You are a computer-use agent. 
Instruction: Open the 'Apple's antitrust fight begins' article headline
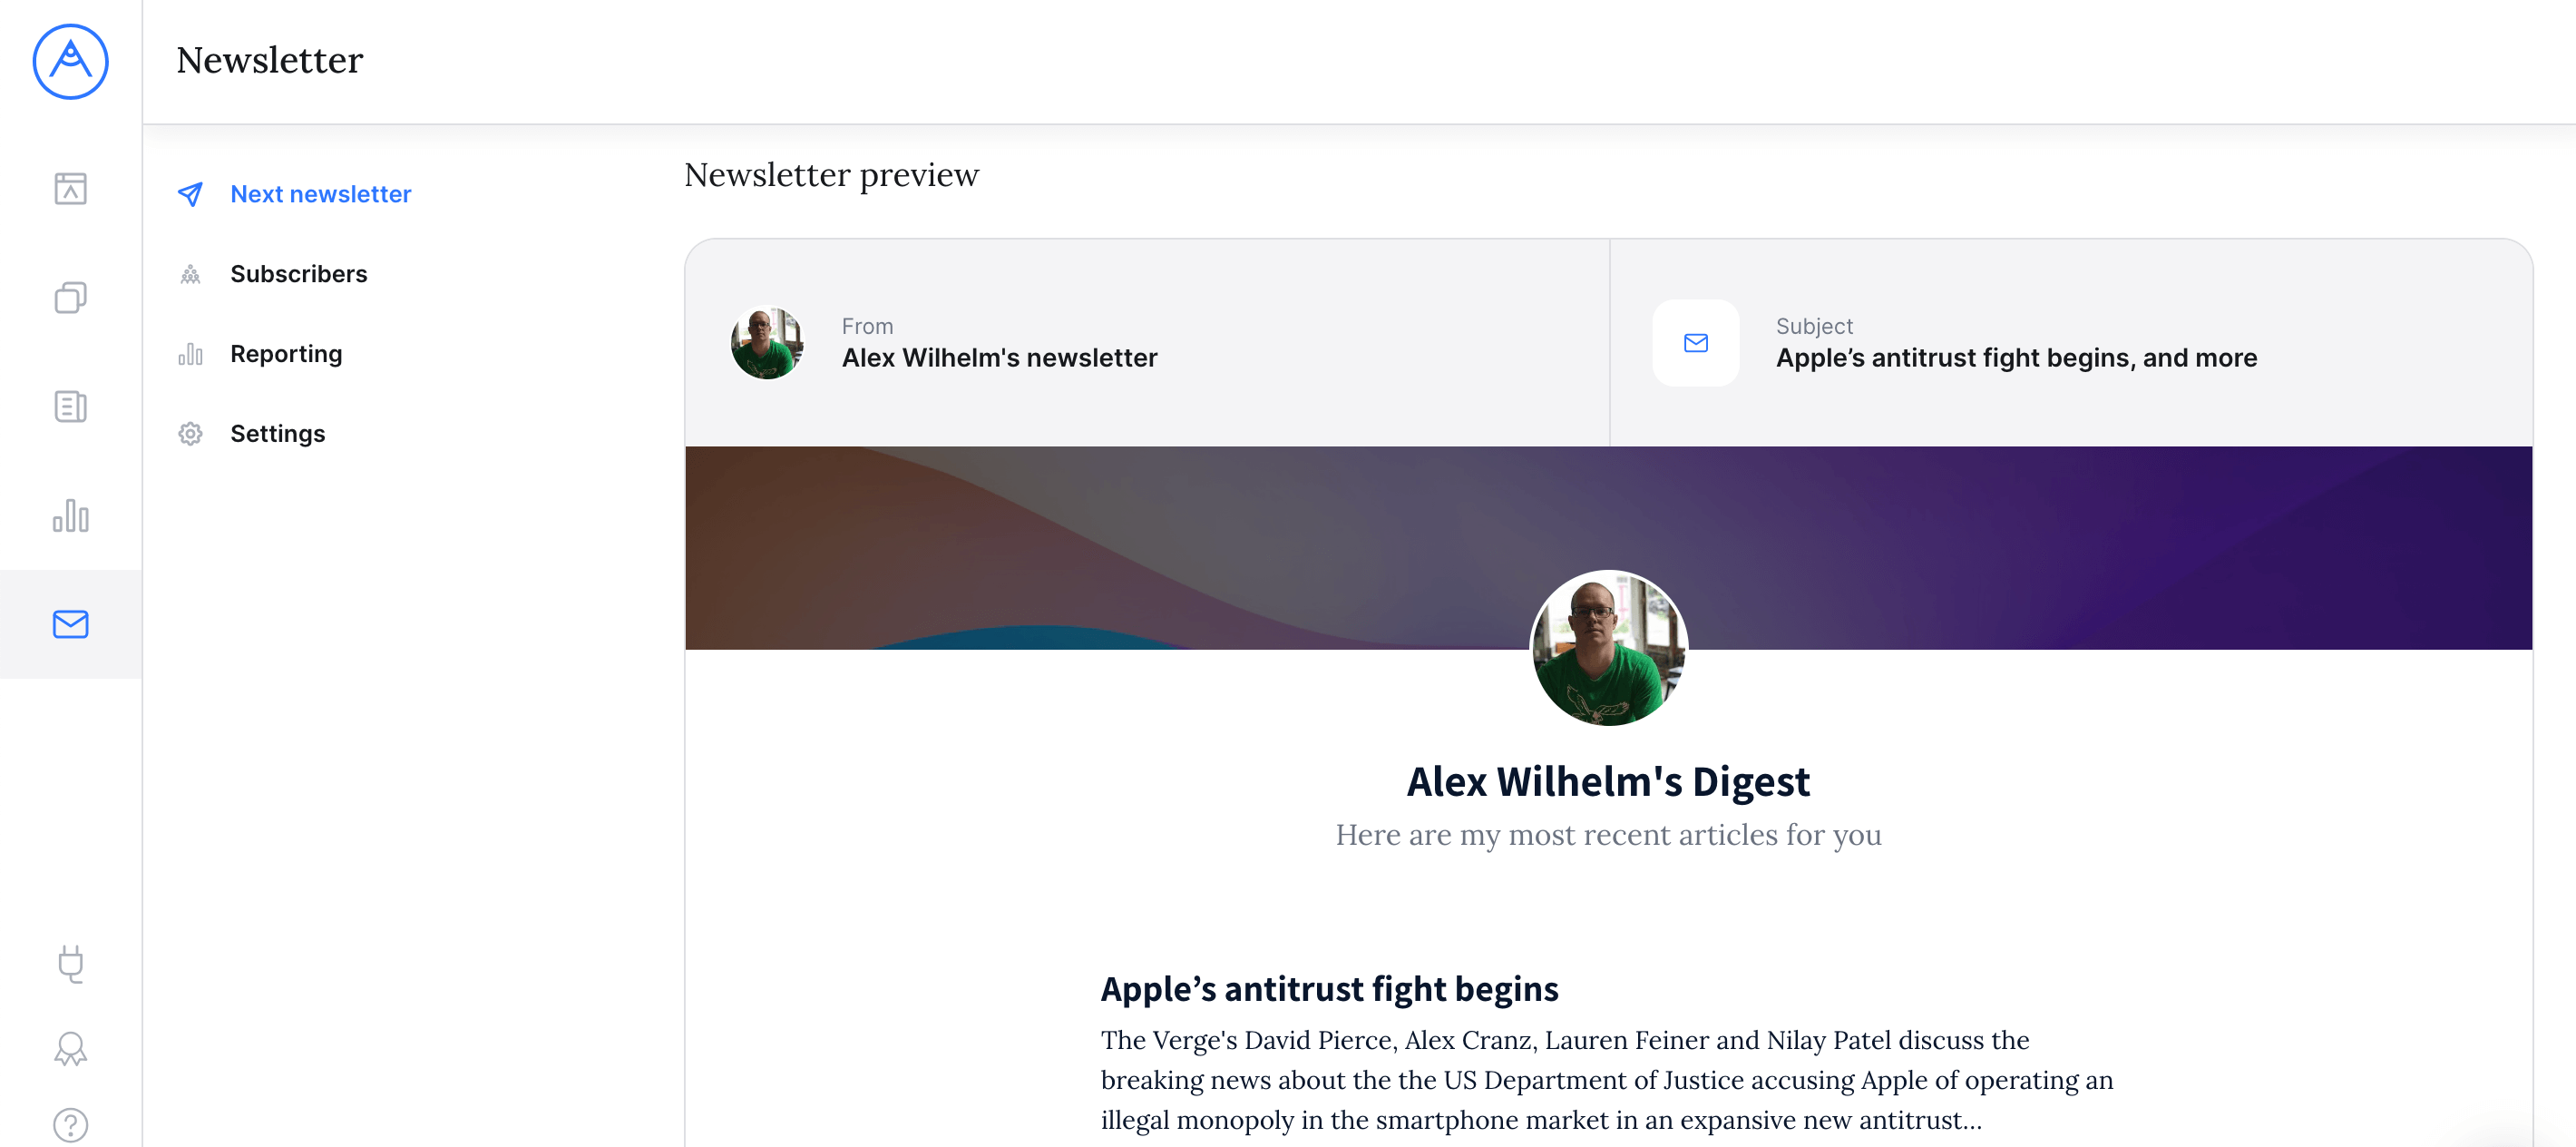pos(1329,989)
